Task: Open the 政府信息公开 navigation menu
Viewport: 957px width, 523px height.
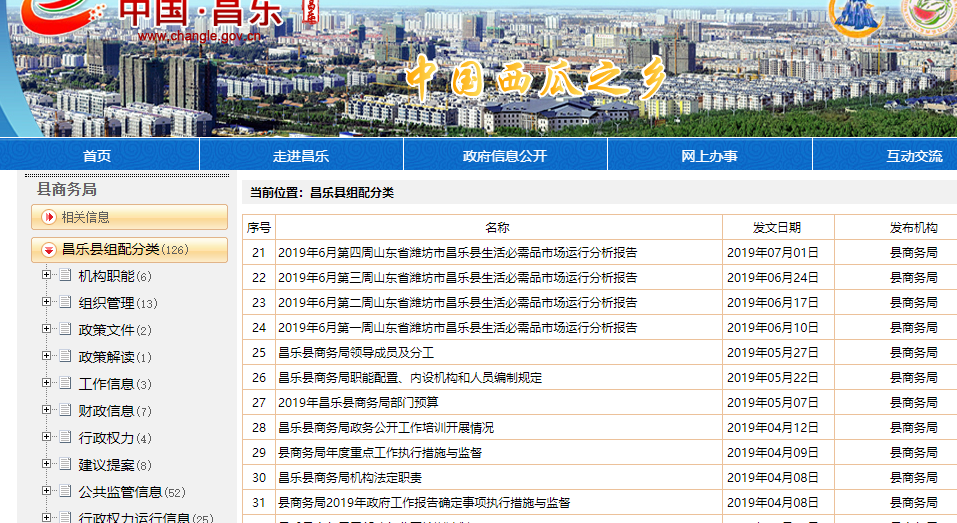Action: (x=505, y=156)
